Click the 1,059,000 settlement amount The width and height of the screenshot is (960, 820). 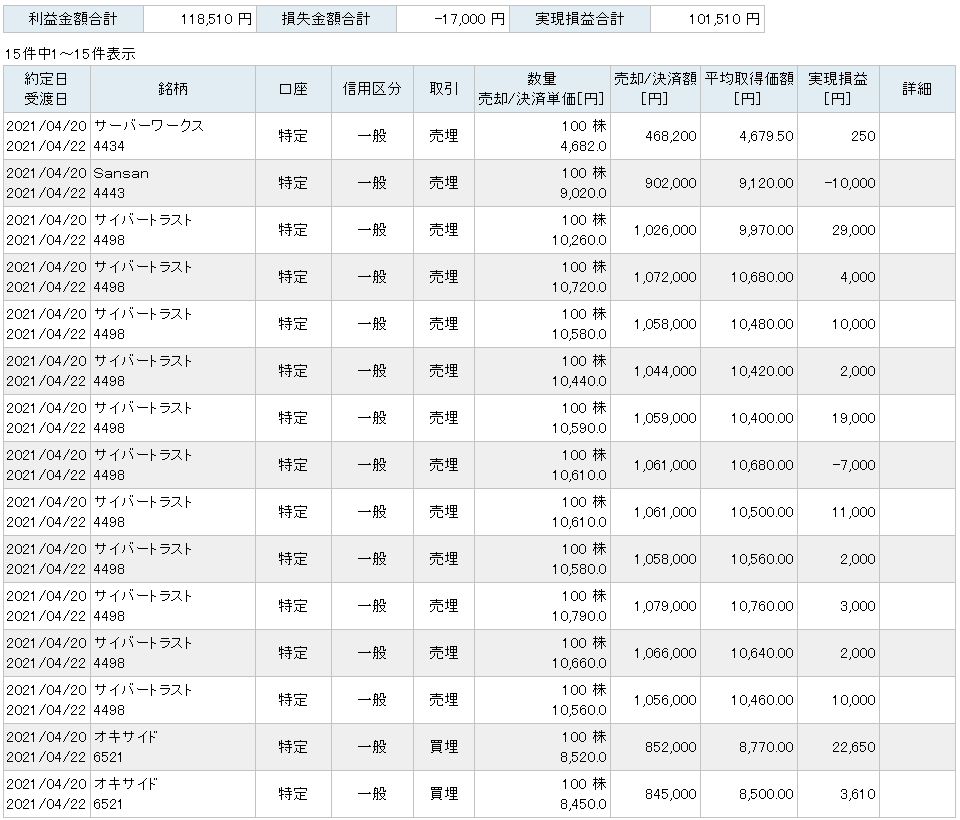click(x=665, y=418)
